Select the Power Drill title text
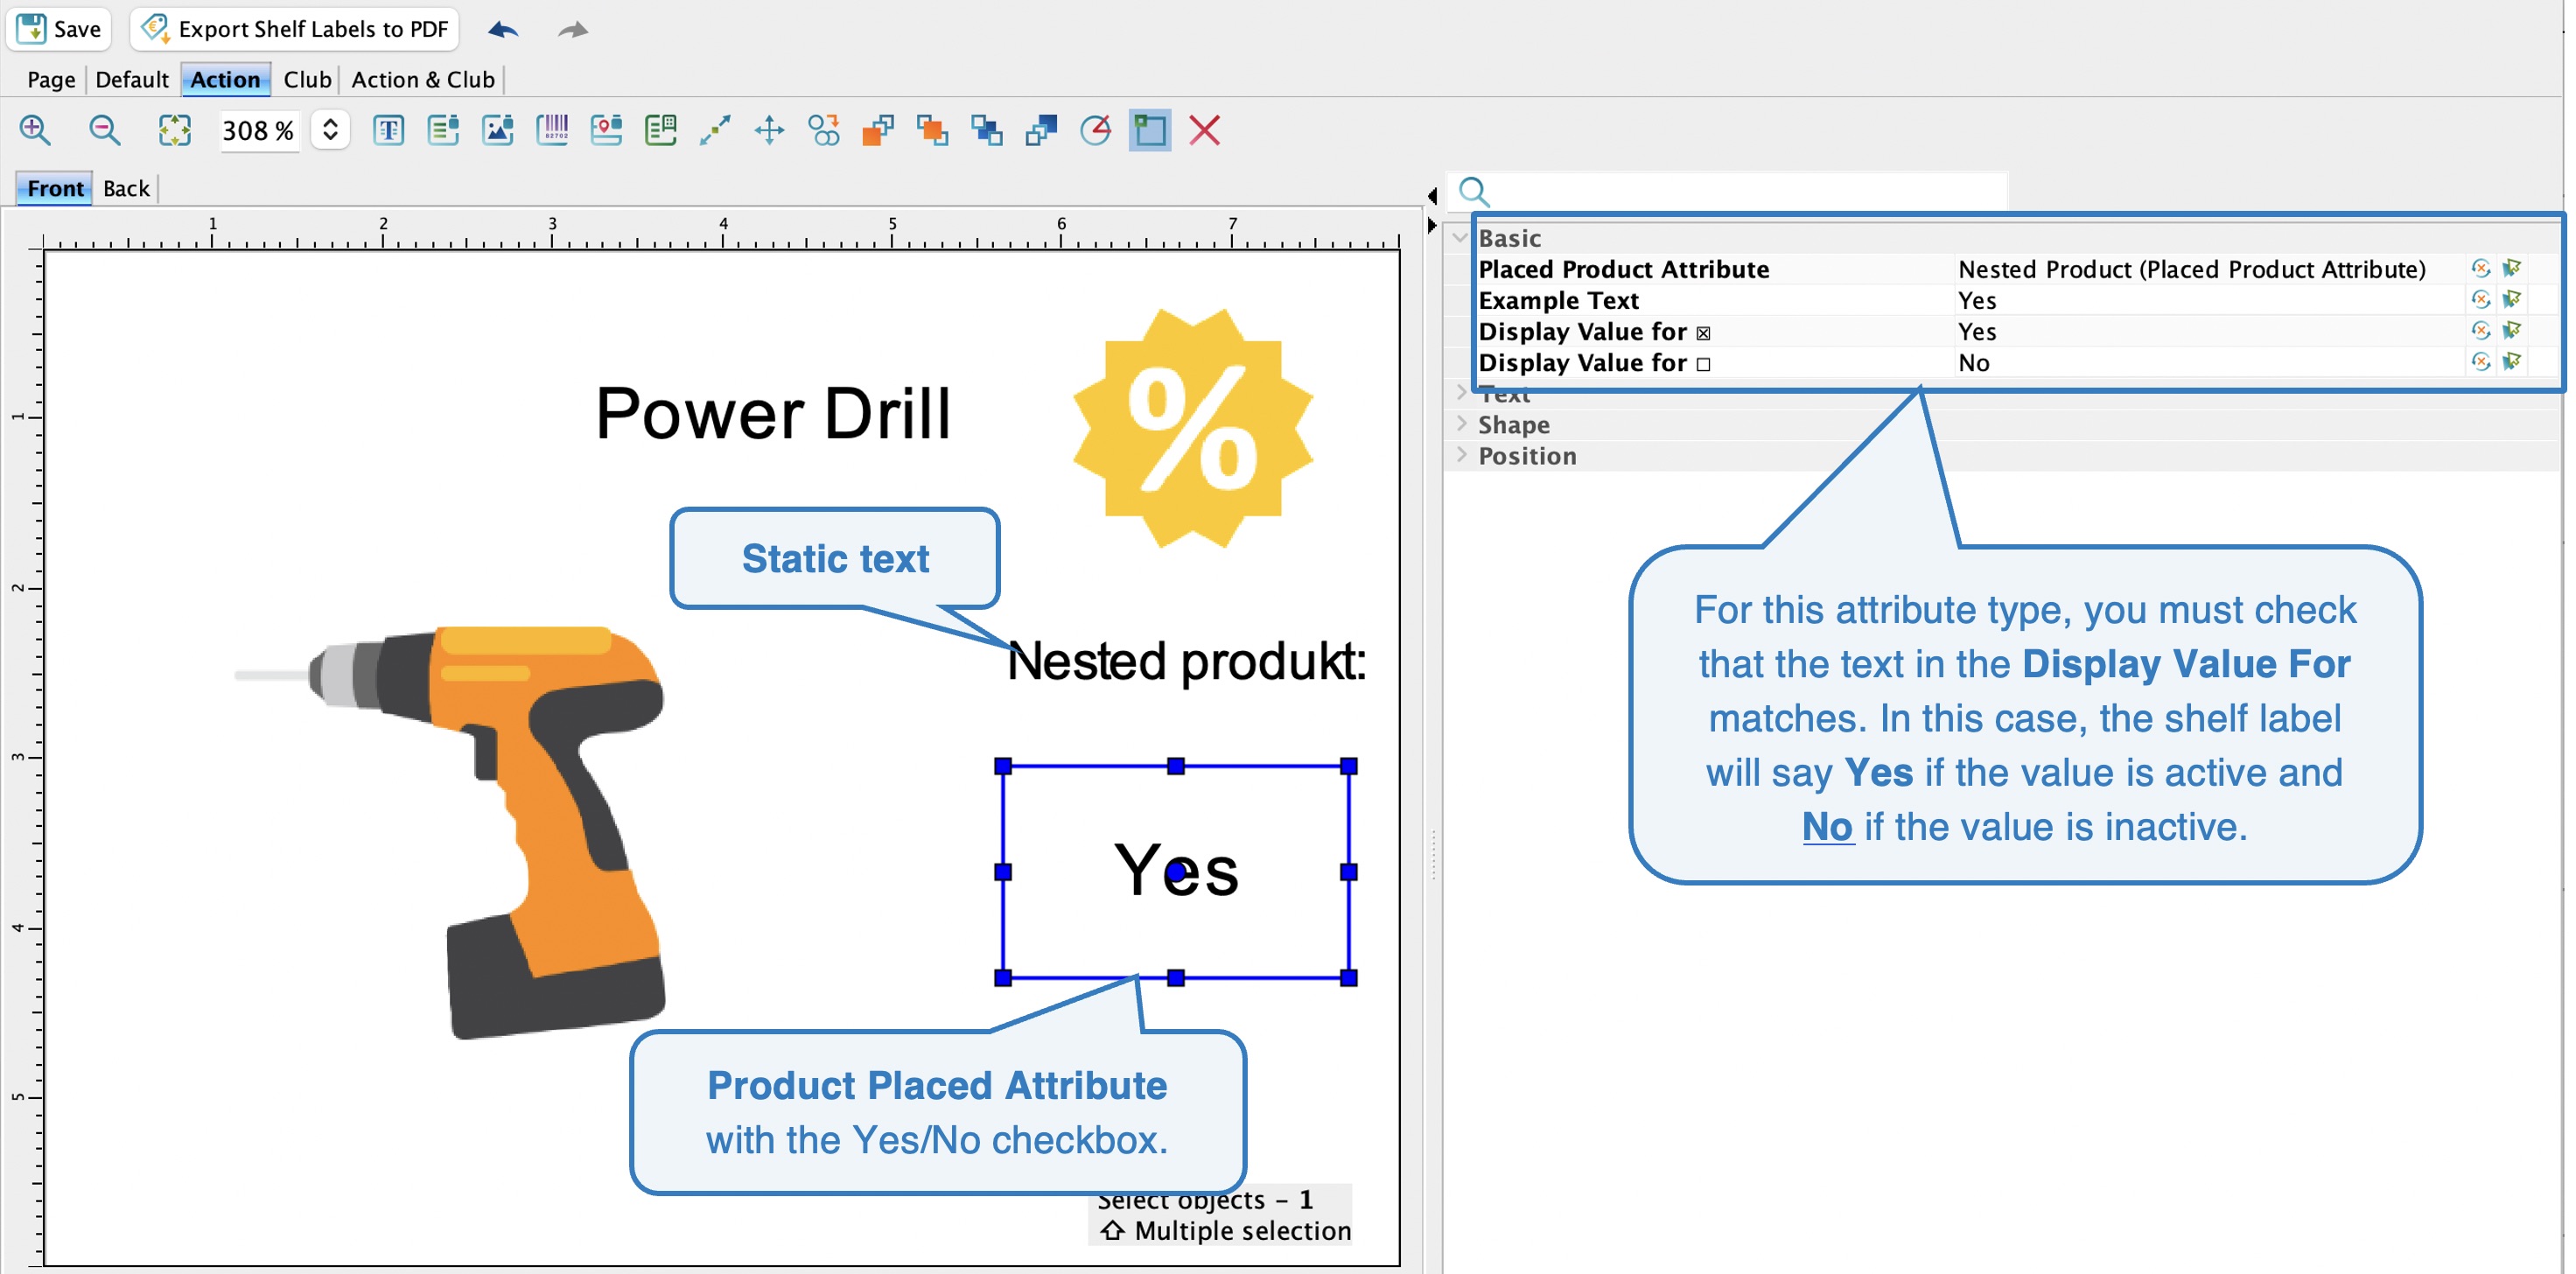 click(x=773, y=413)
